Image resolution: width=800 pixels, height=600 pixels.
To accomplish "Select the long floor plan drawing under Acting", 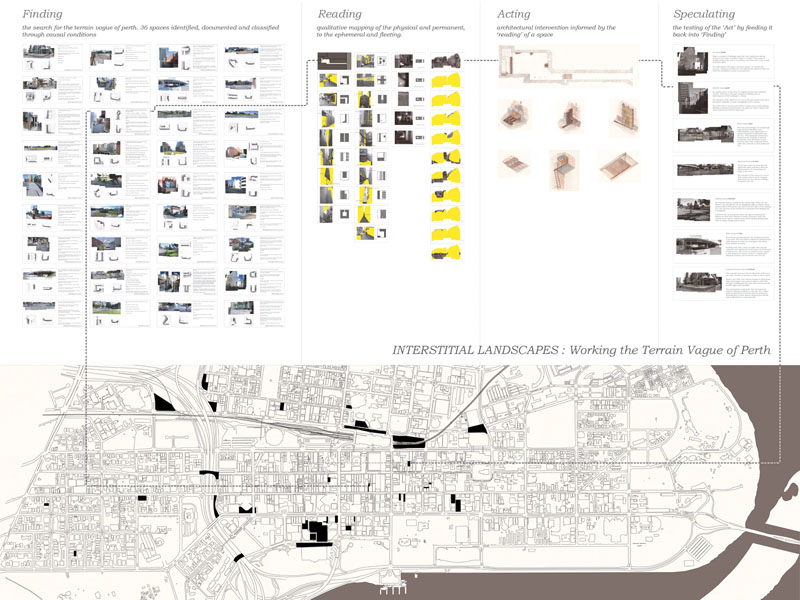I will pyautogui.click(x=566, y=67).
